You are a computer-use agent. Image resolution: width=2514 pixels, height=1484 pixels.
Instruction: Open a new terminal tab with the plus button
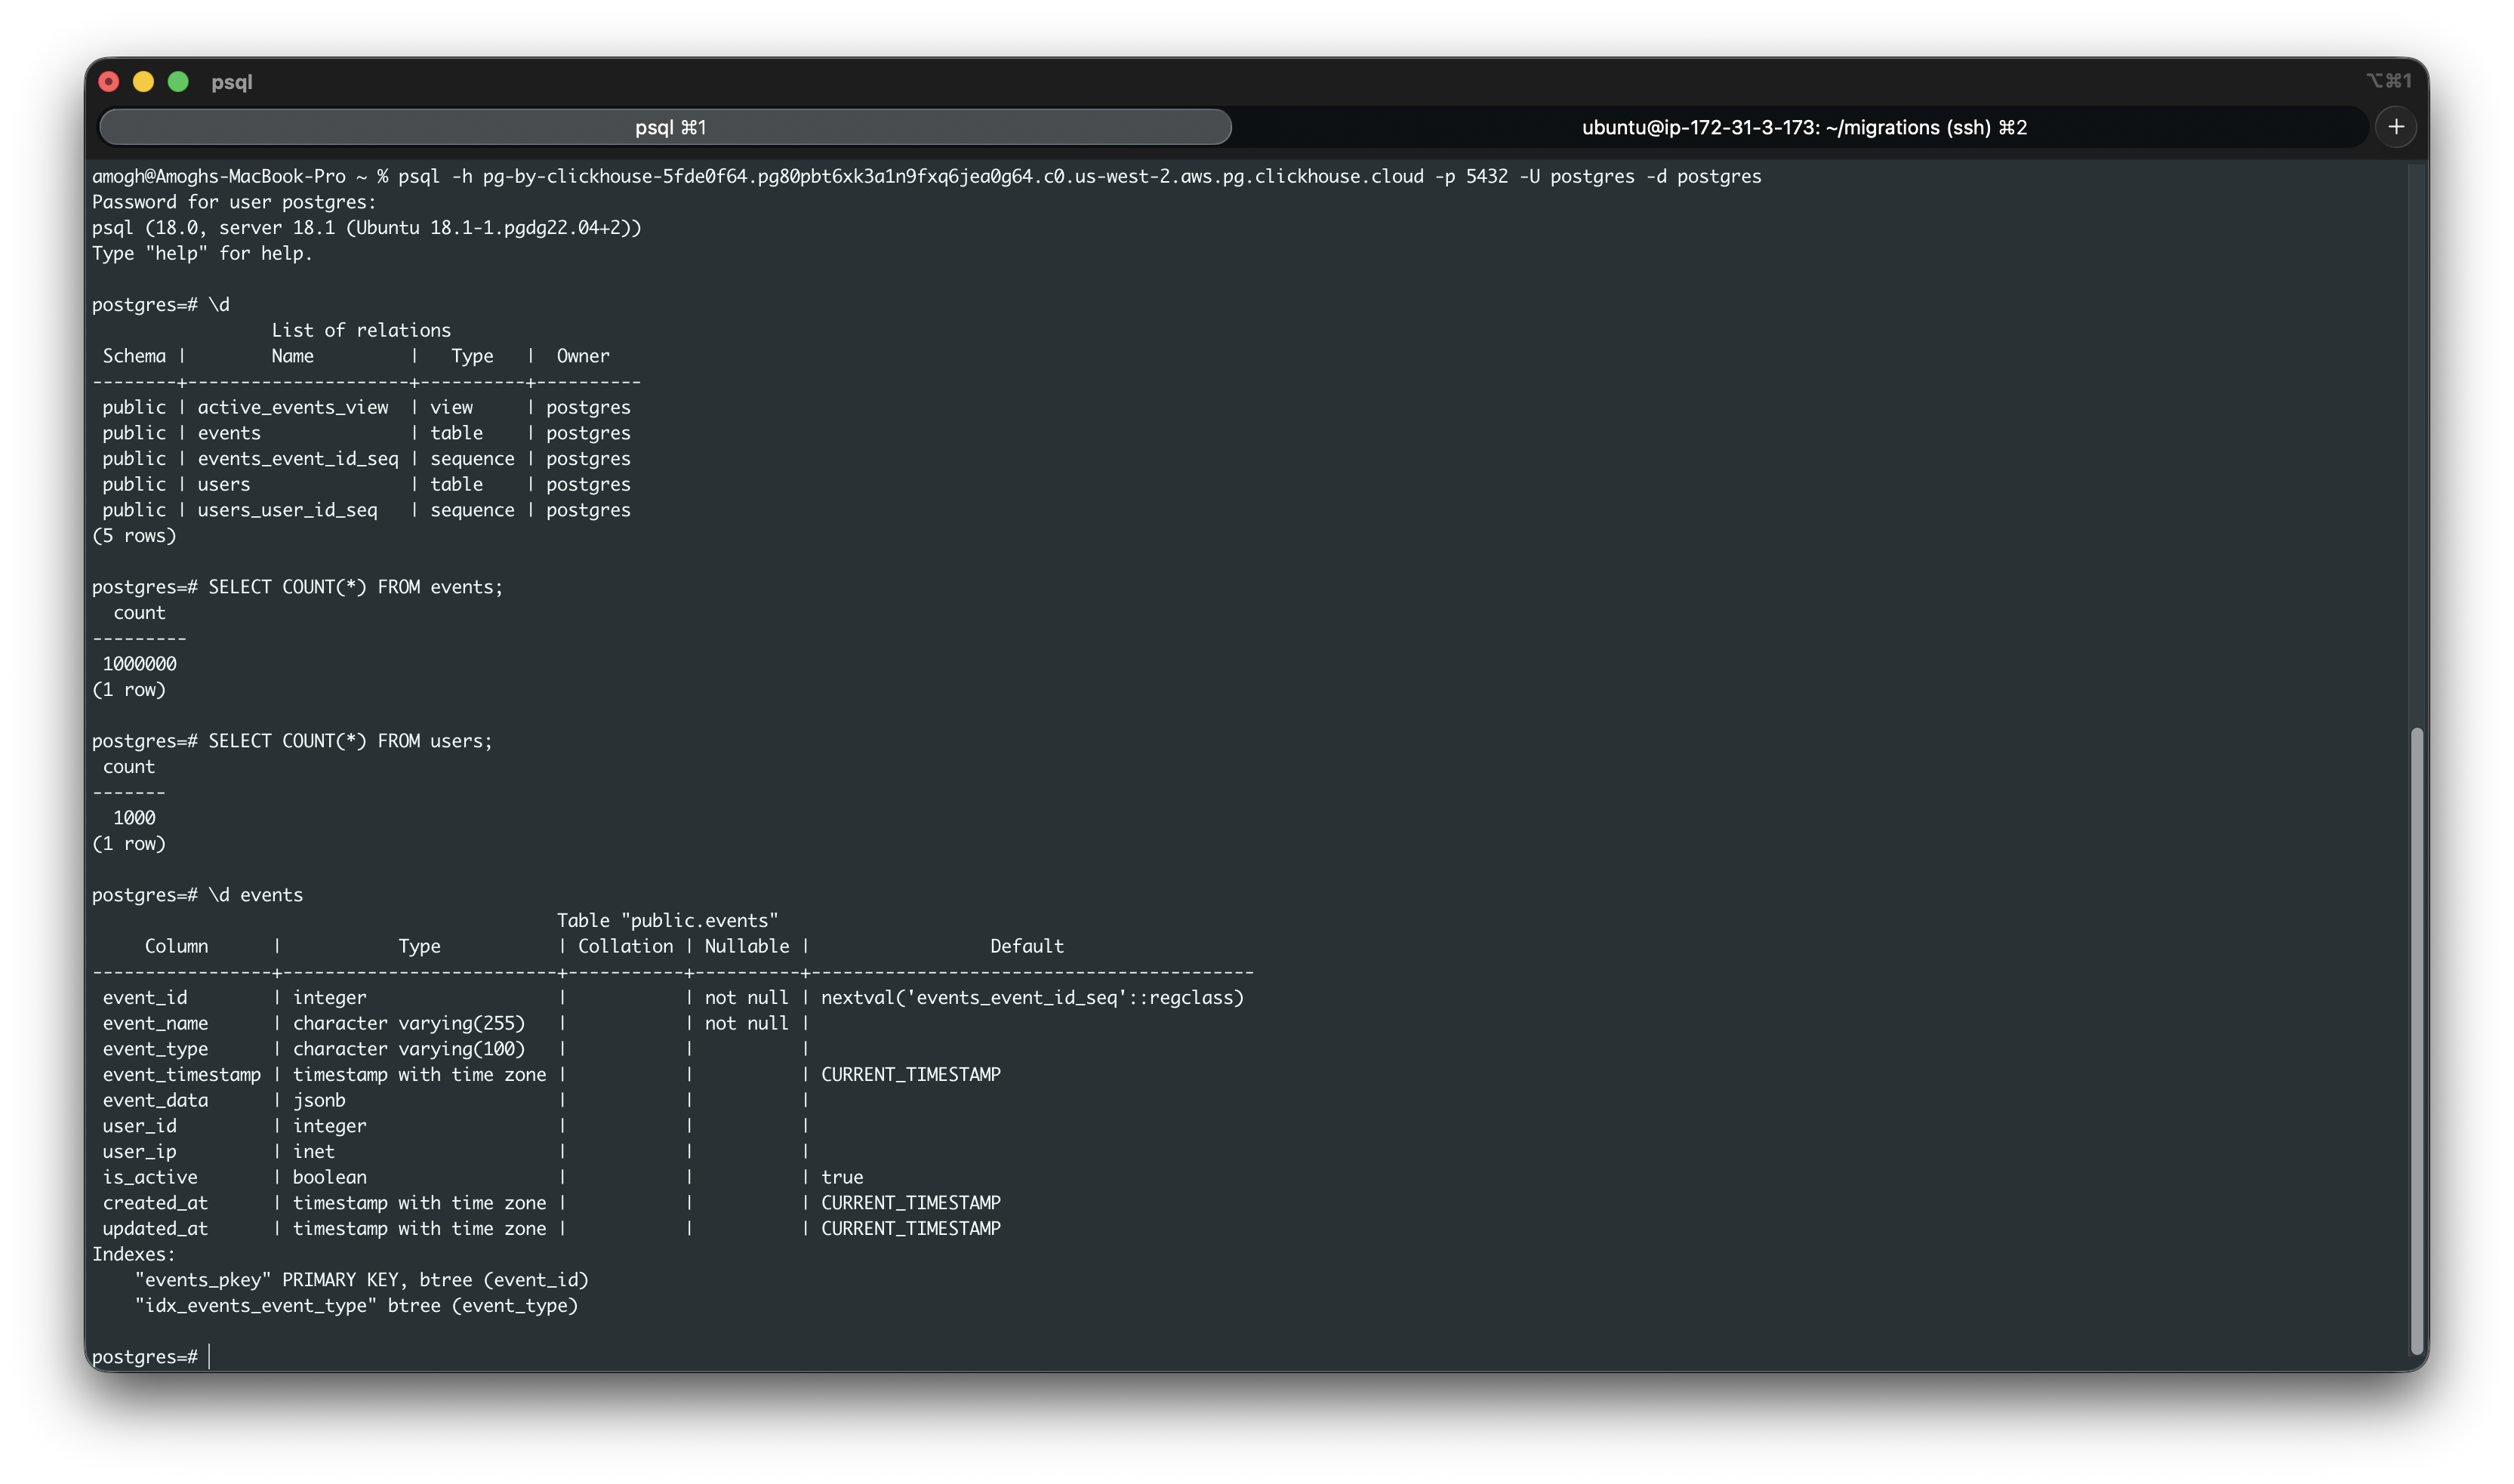point(2396,126)
